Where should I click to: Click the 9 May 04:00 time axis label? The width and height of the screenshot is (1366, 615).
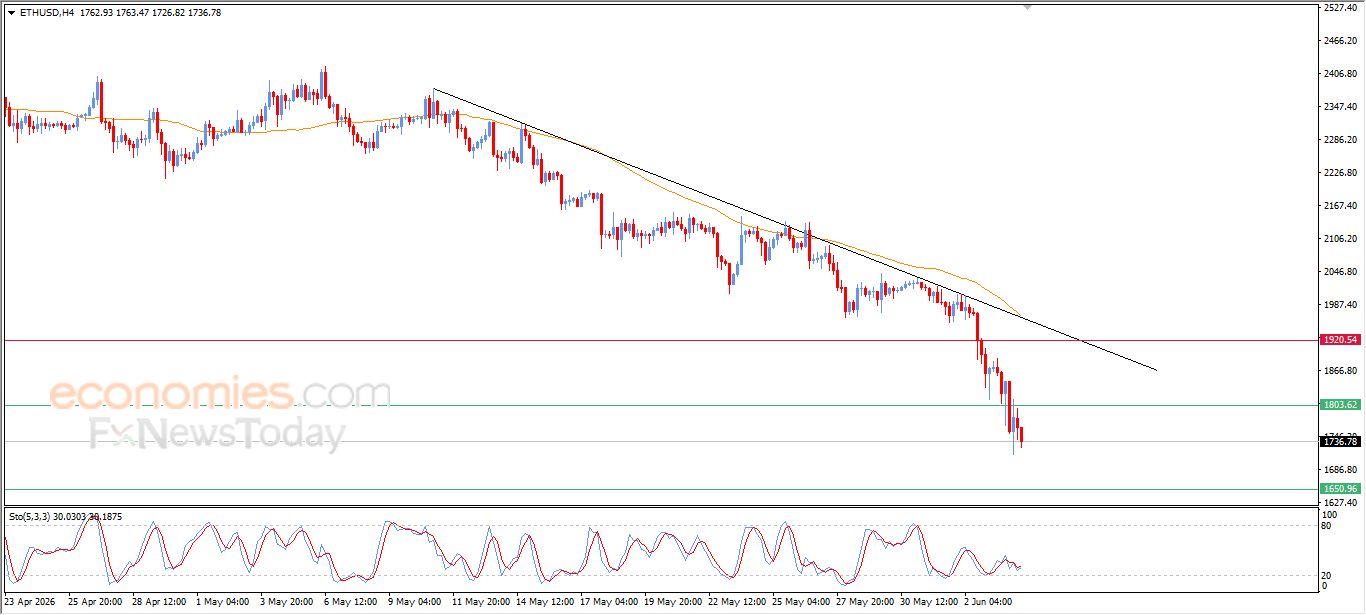pyautogui.click(x=413, y=603)
